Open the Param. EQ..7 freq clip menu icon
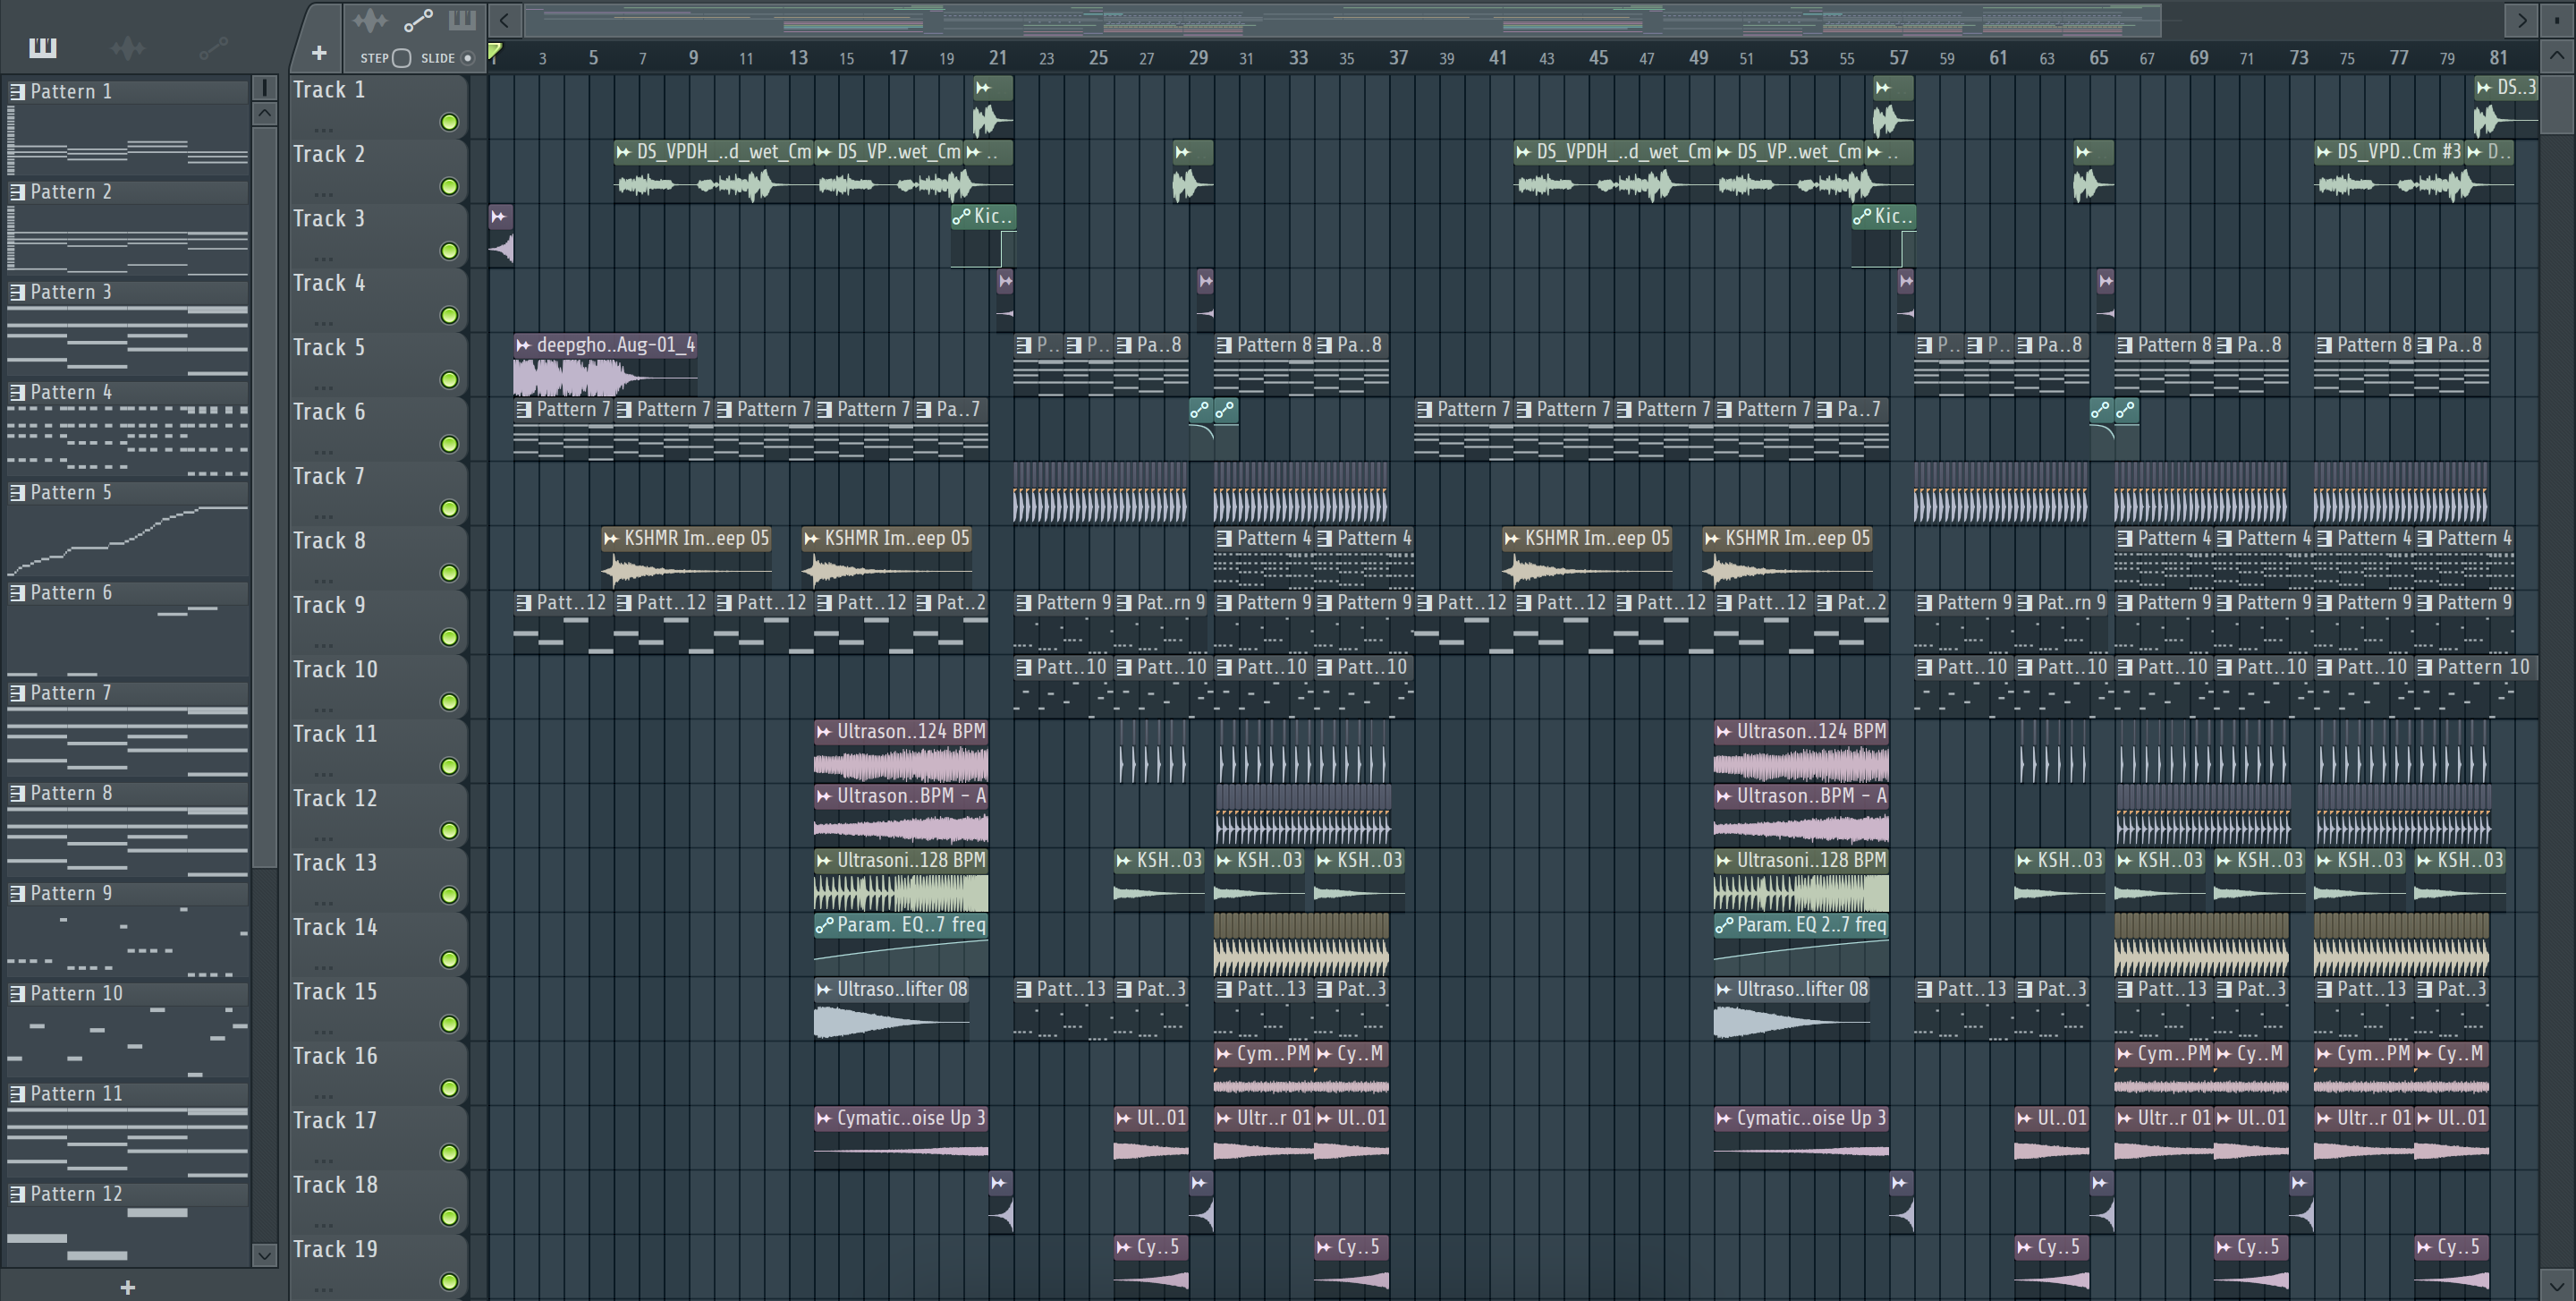The width and height of the screenshot is (2576, 1301). [824, 925]
